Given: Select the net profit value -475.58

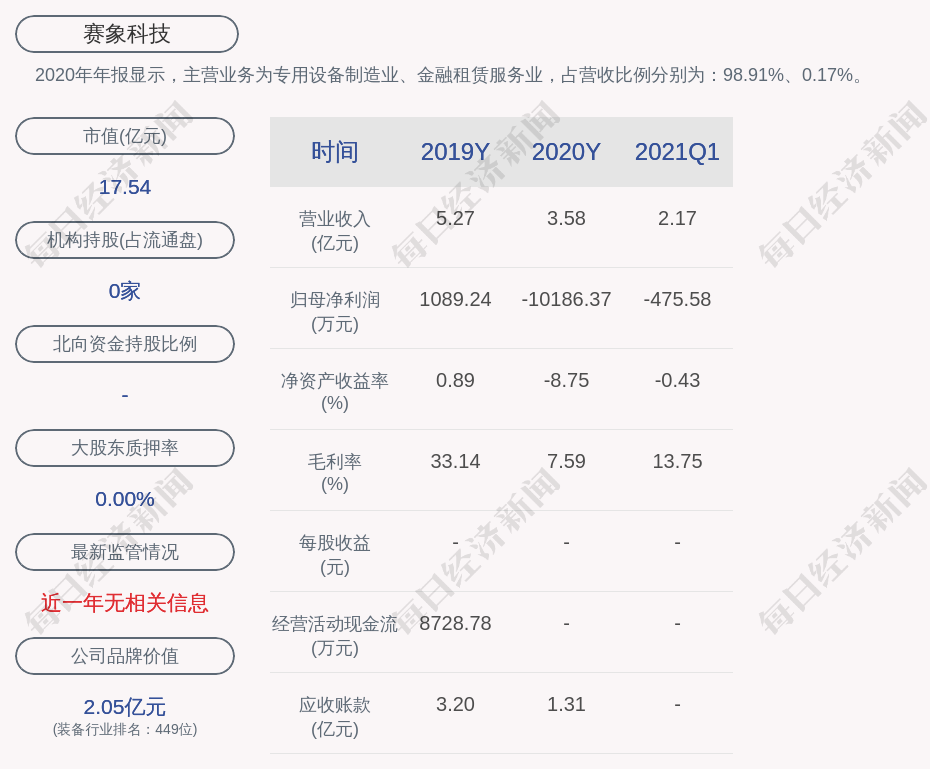Looking at the screenshot, I should click(x=677, y=299).
